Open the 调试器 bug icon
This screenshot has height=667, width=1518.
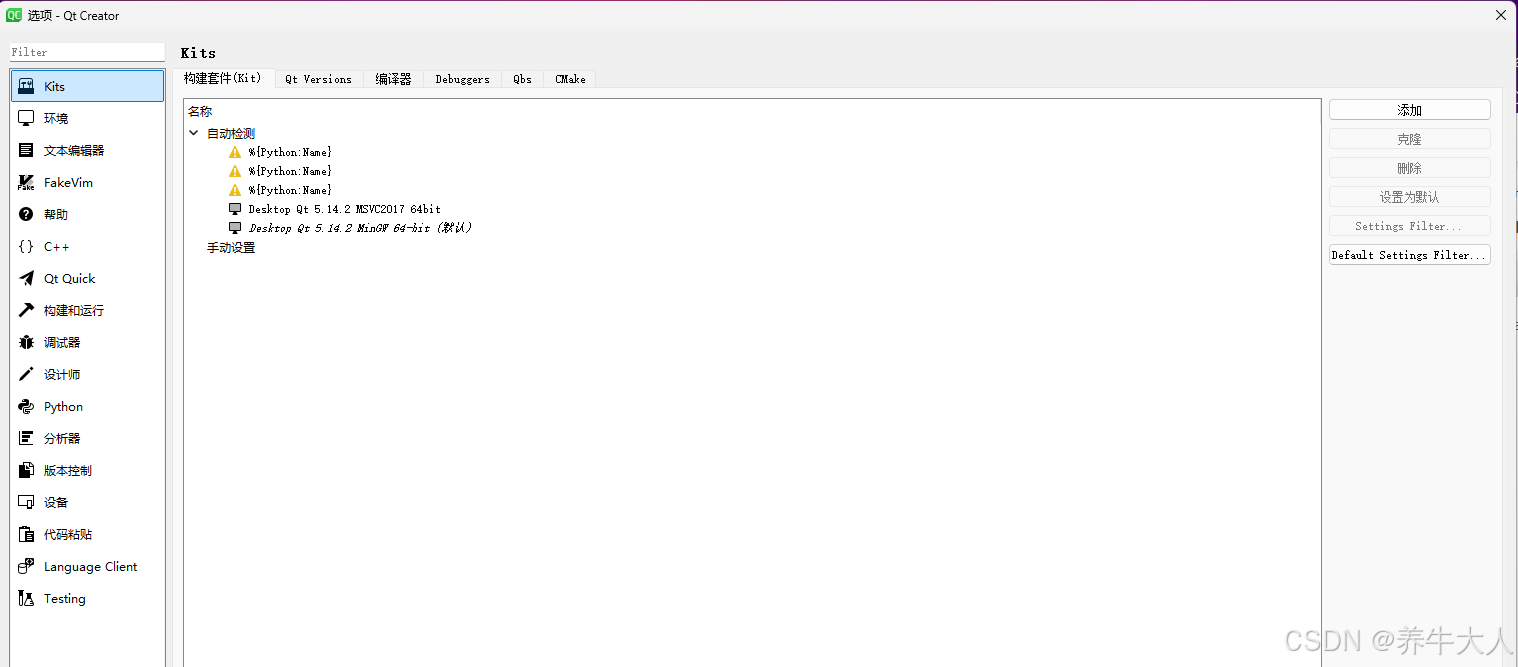(x=27, y=343)
